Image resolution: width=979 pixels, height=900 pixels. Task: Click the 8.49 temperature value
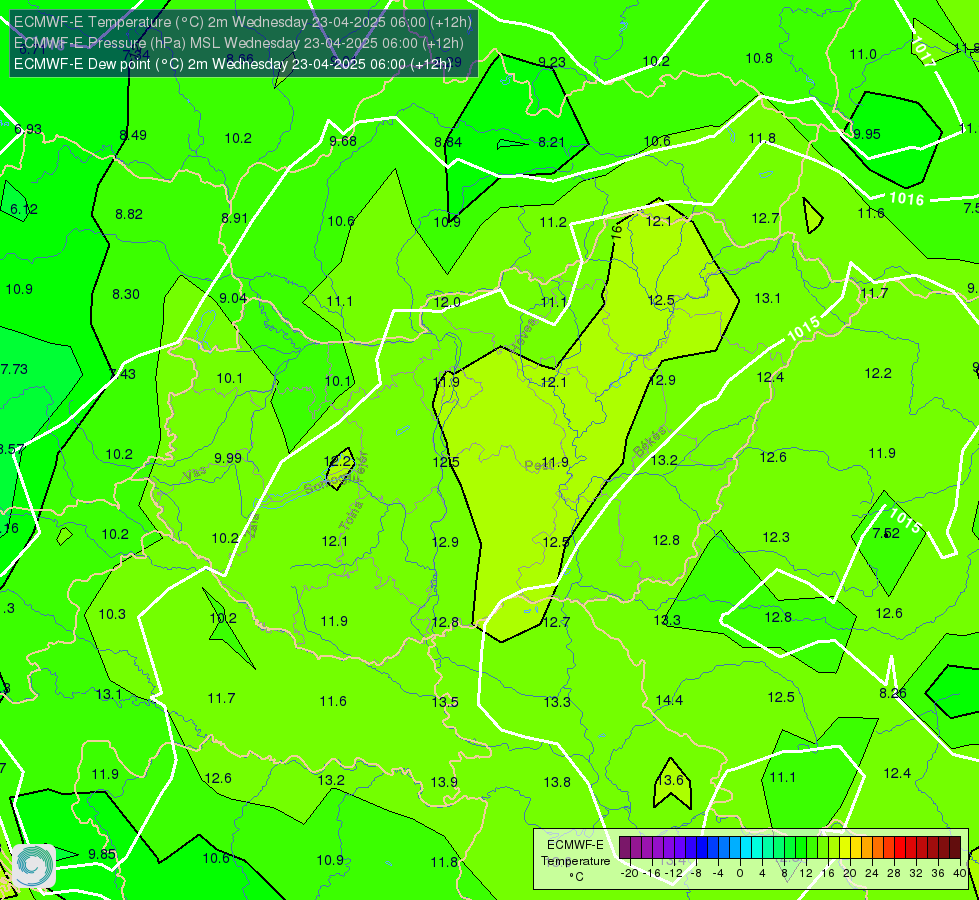click(x=133, y=135)
